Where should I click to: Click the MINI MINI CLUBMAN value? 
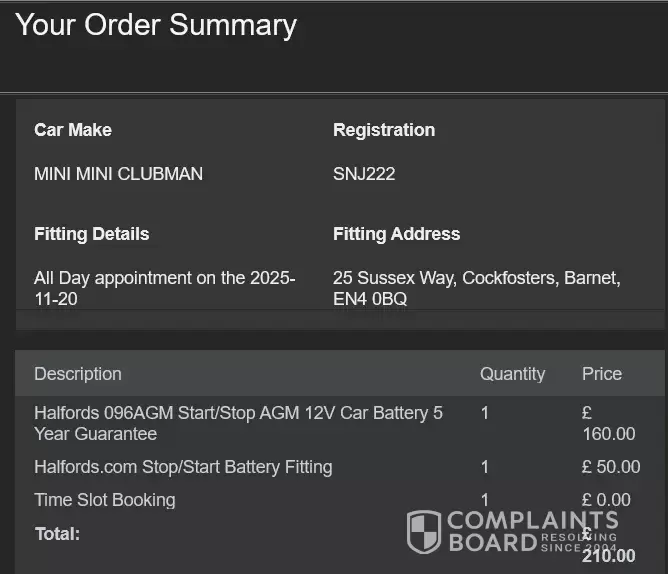coord(118,174)
